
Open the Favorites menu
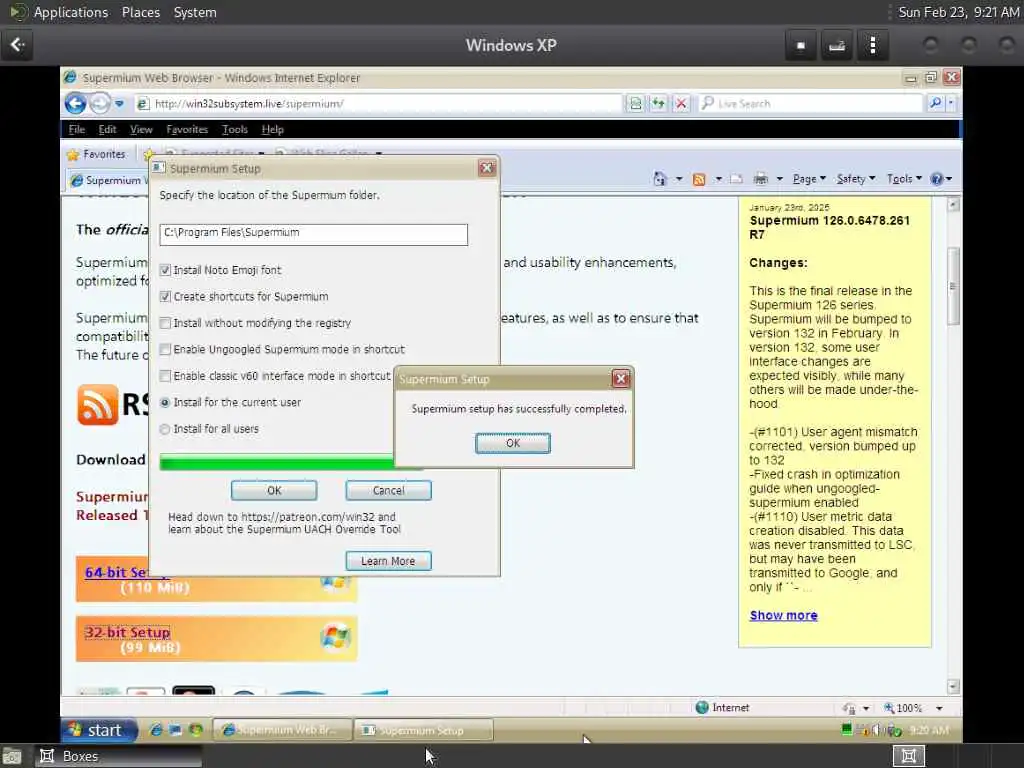click(x=187, y=129)
